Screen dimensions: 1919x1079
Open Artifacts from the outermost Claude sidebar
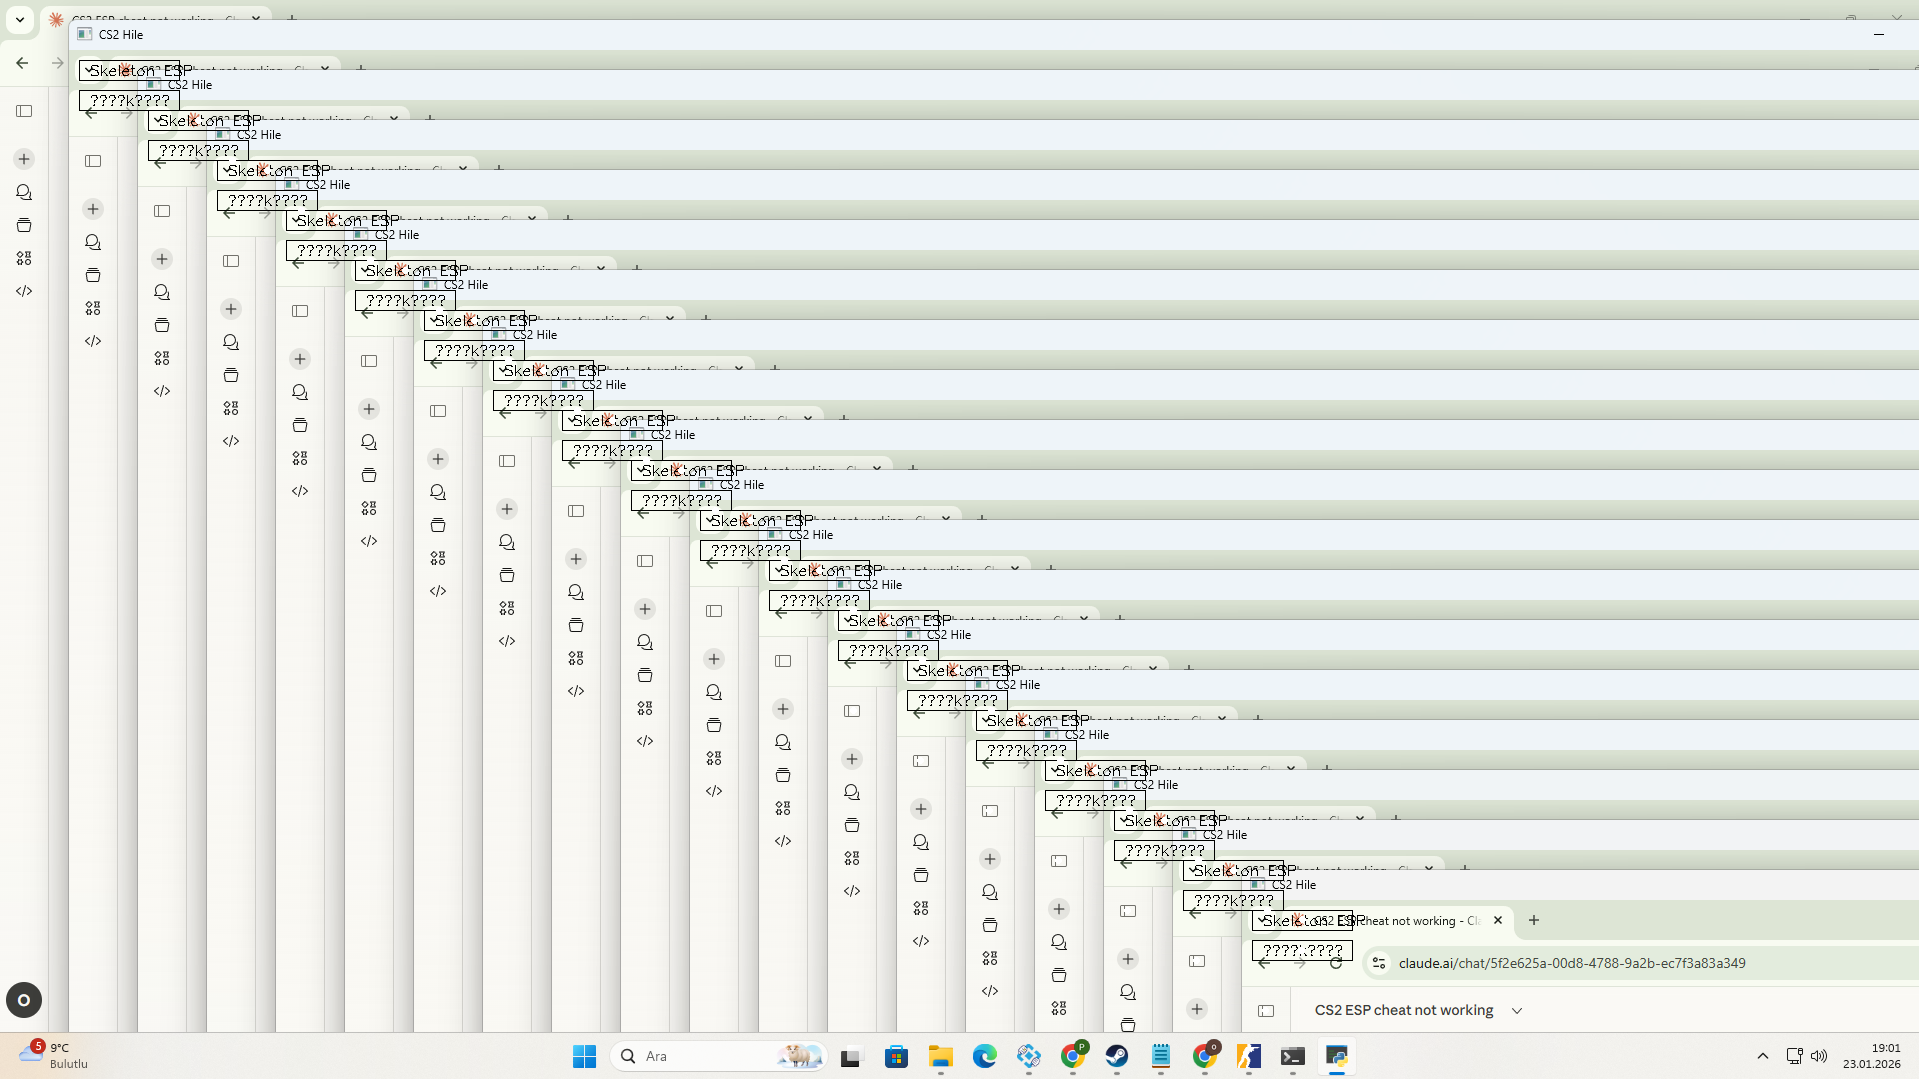click(x=24, y=258)
